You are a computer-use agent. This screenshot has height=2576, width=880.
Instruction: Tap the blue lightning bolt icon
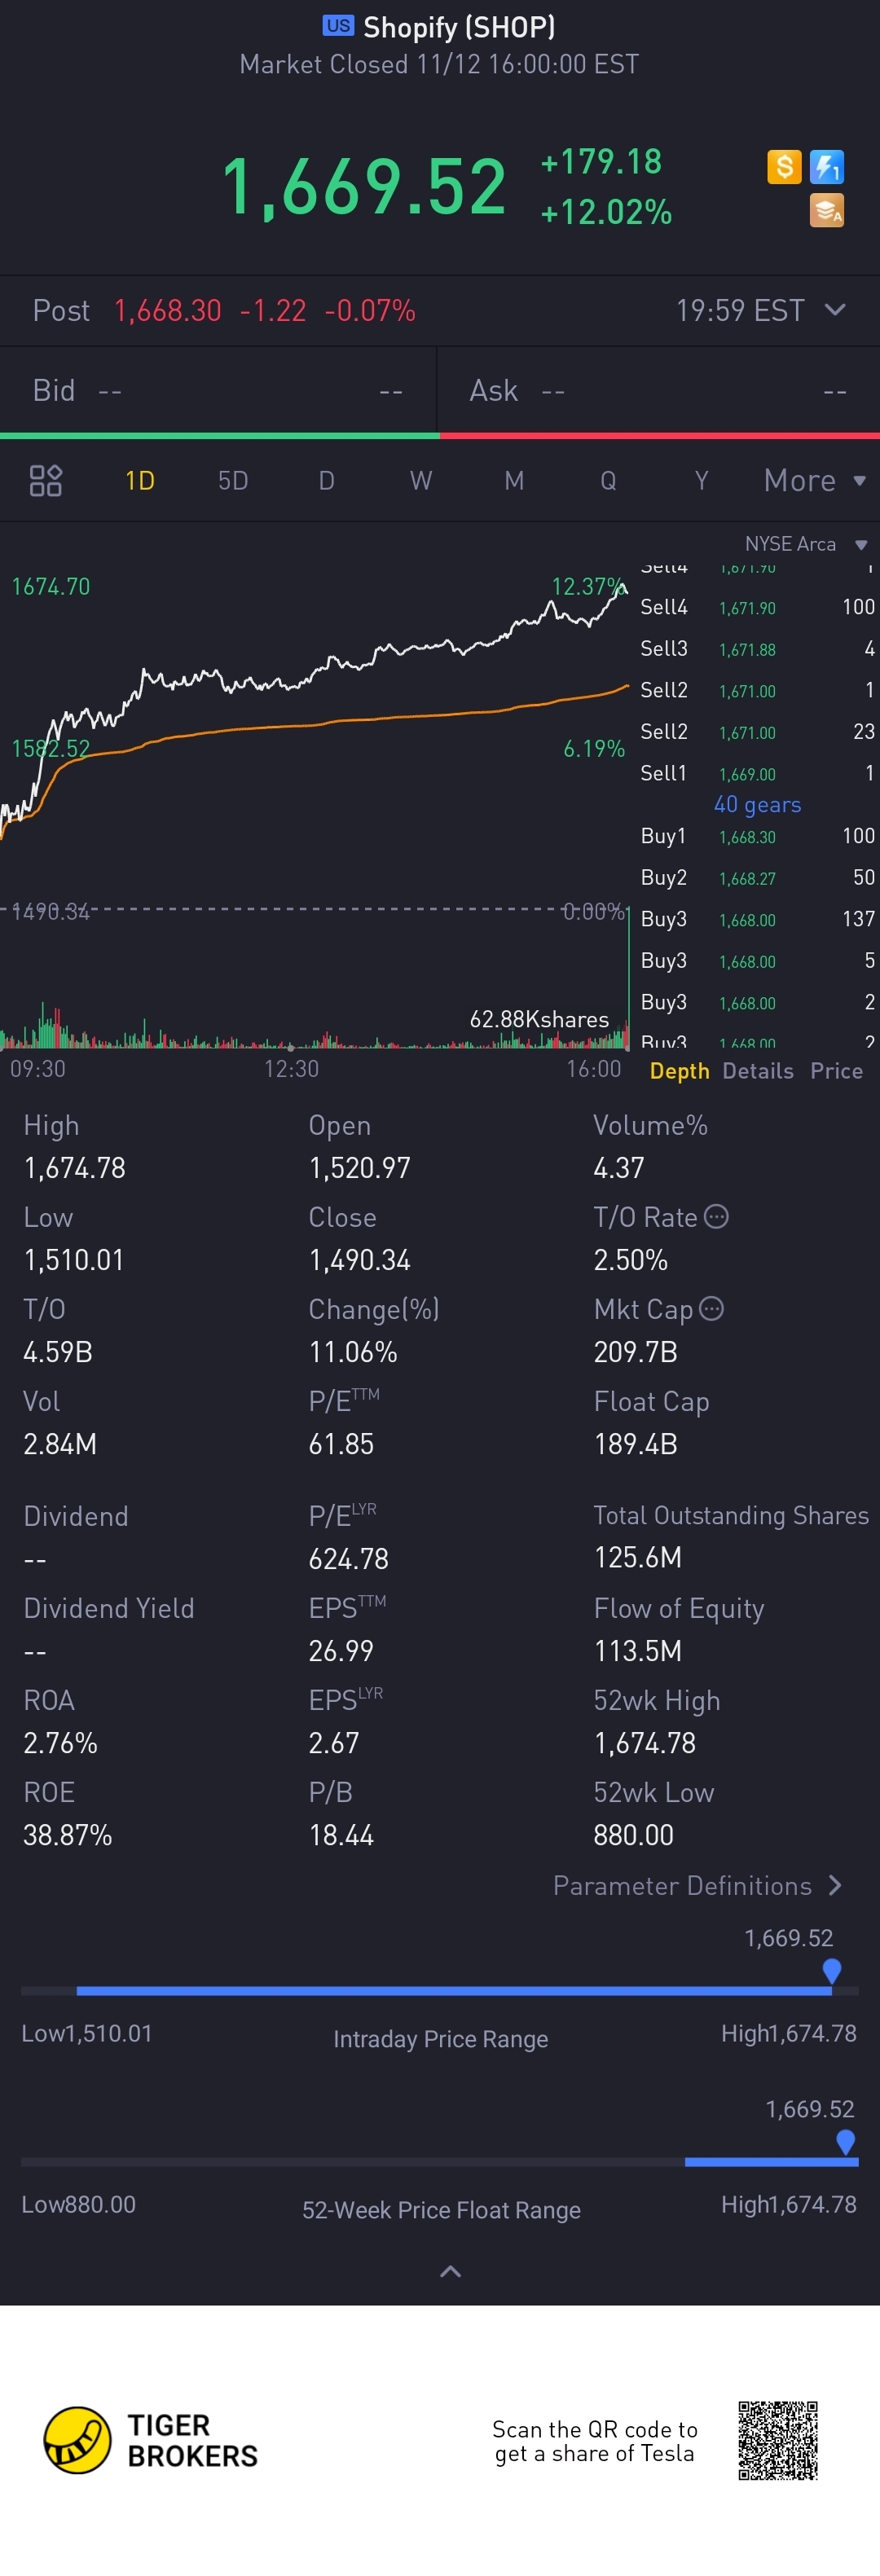(826, 166)
